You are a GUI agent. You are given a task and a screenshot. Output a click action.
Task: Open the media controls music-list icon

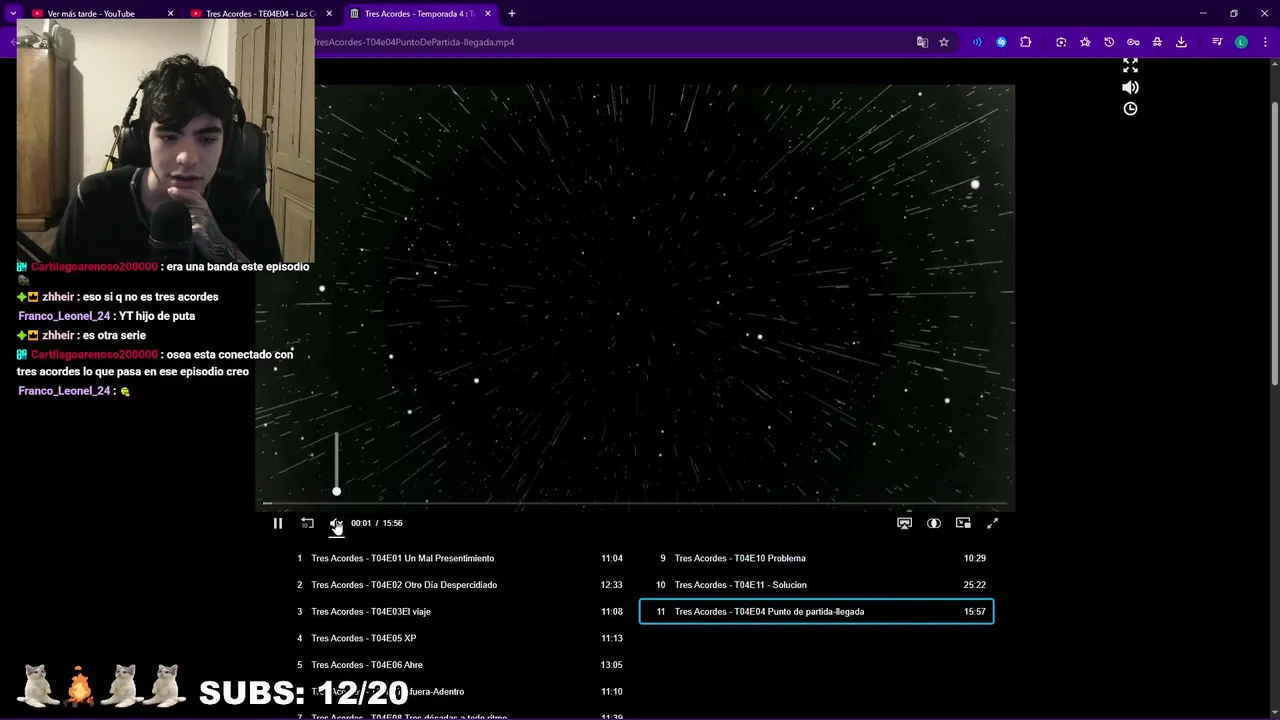point(1217,42)
